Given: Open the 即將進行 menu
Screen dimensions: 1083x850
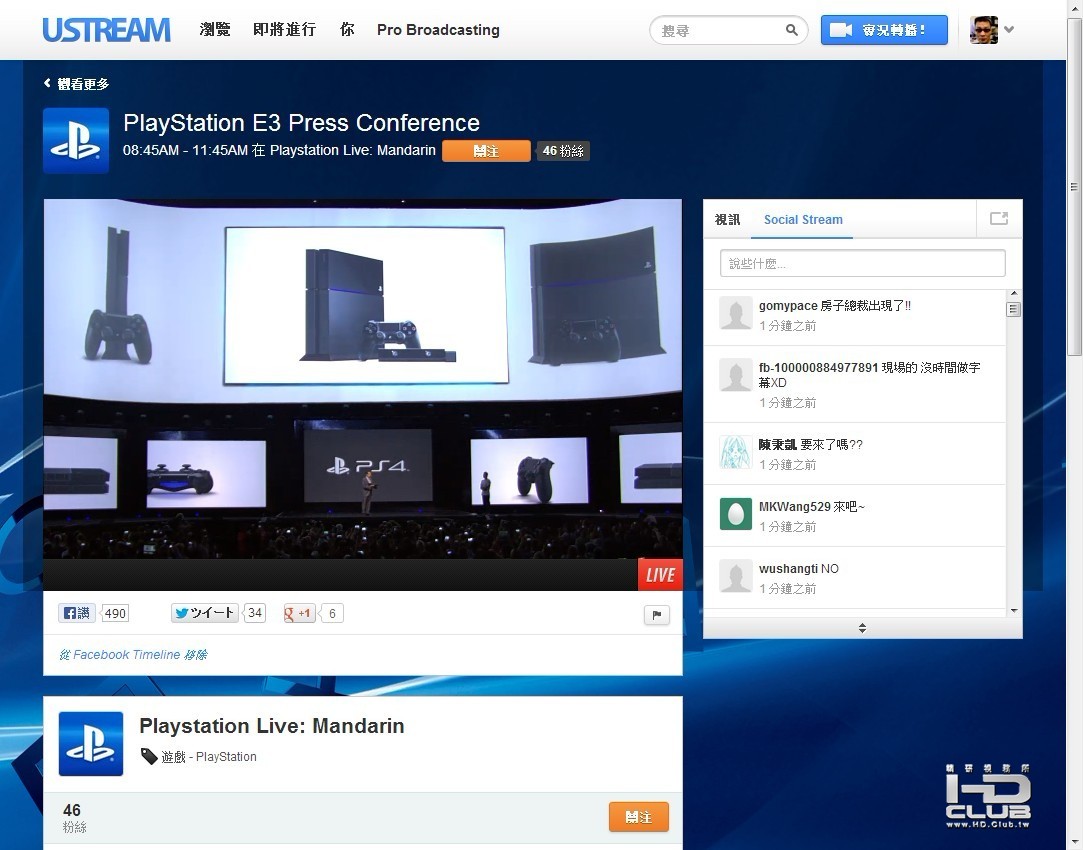Looking at the screenshot, I should coord(285,30).
